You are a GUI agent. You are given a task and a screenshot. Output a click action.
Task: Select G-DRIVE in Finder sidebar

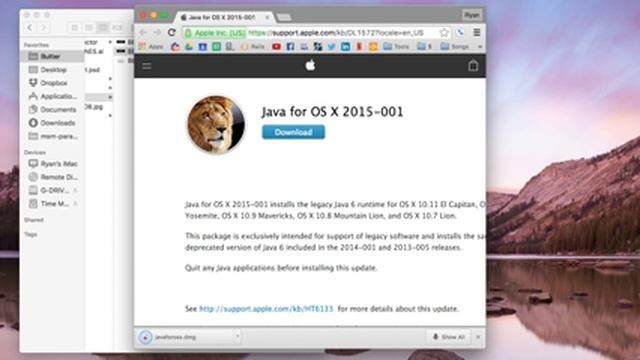[x=52, y=191]
